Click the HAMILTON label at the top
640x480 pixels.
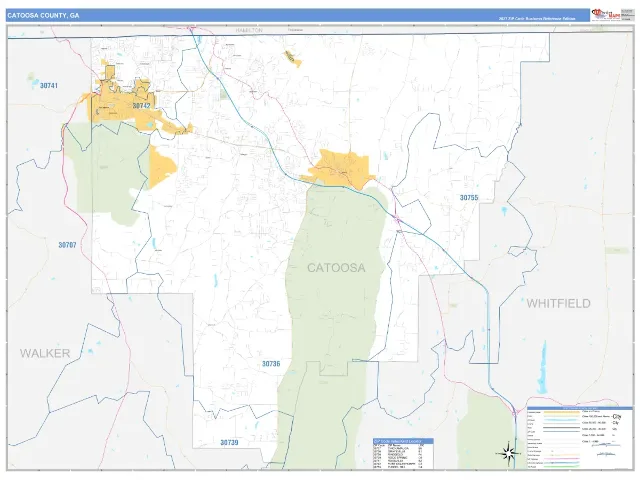coord(249,30)
